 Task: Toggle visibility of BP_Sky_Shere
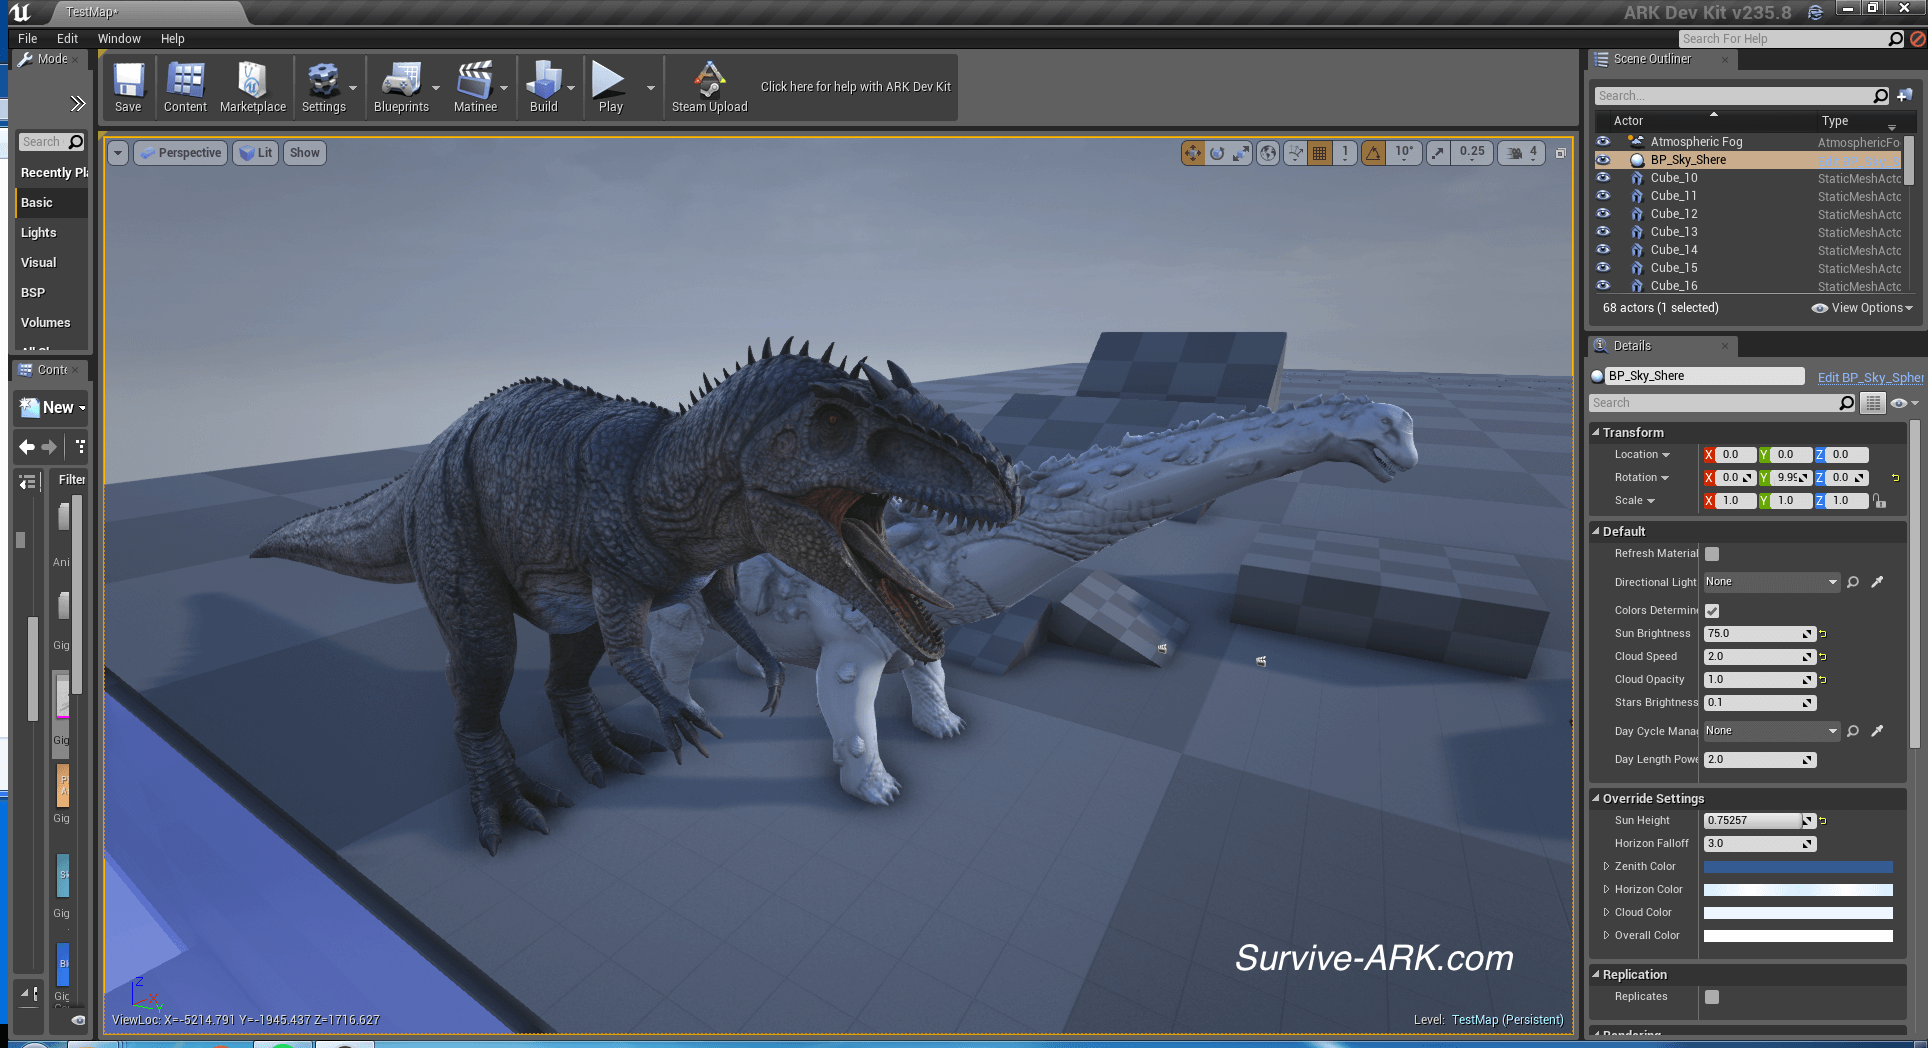click(1603, 160)
